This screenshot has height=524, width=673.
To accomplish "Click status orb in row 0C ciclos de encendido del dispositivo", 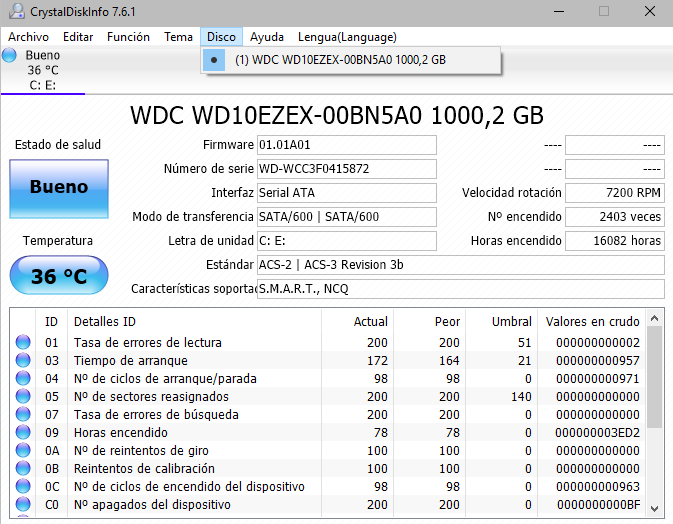I will coord(23,486).
